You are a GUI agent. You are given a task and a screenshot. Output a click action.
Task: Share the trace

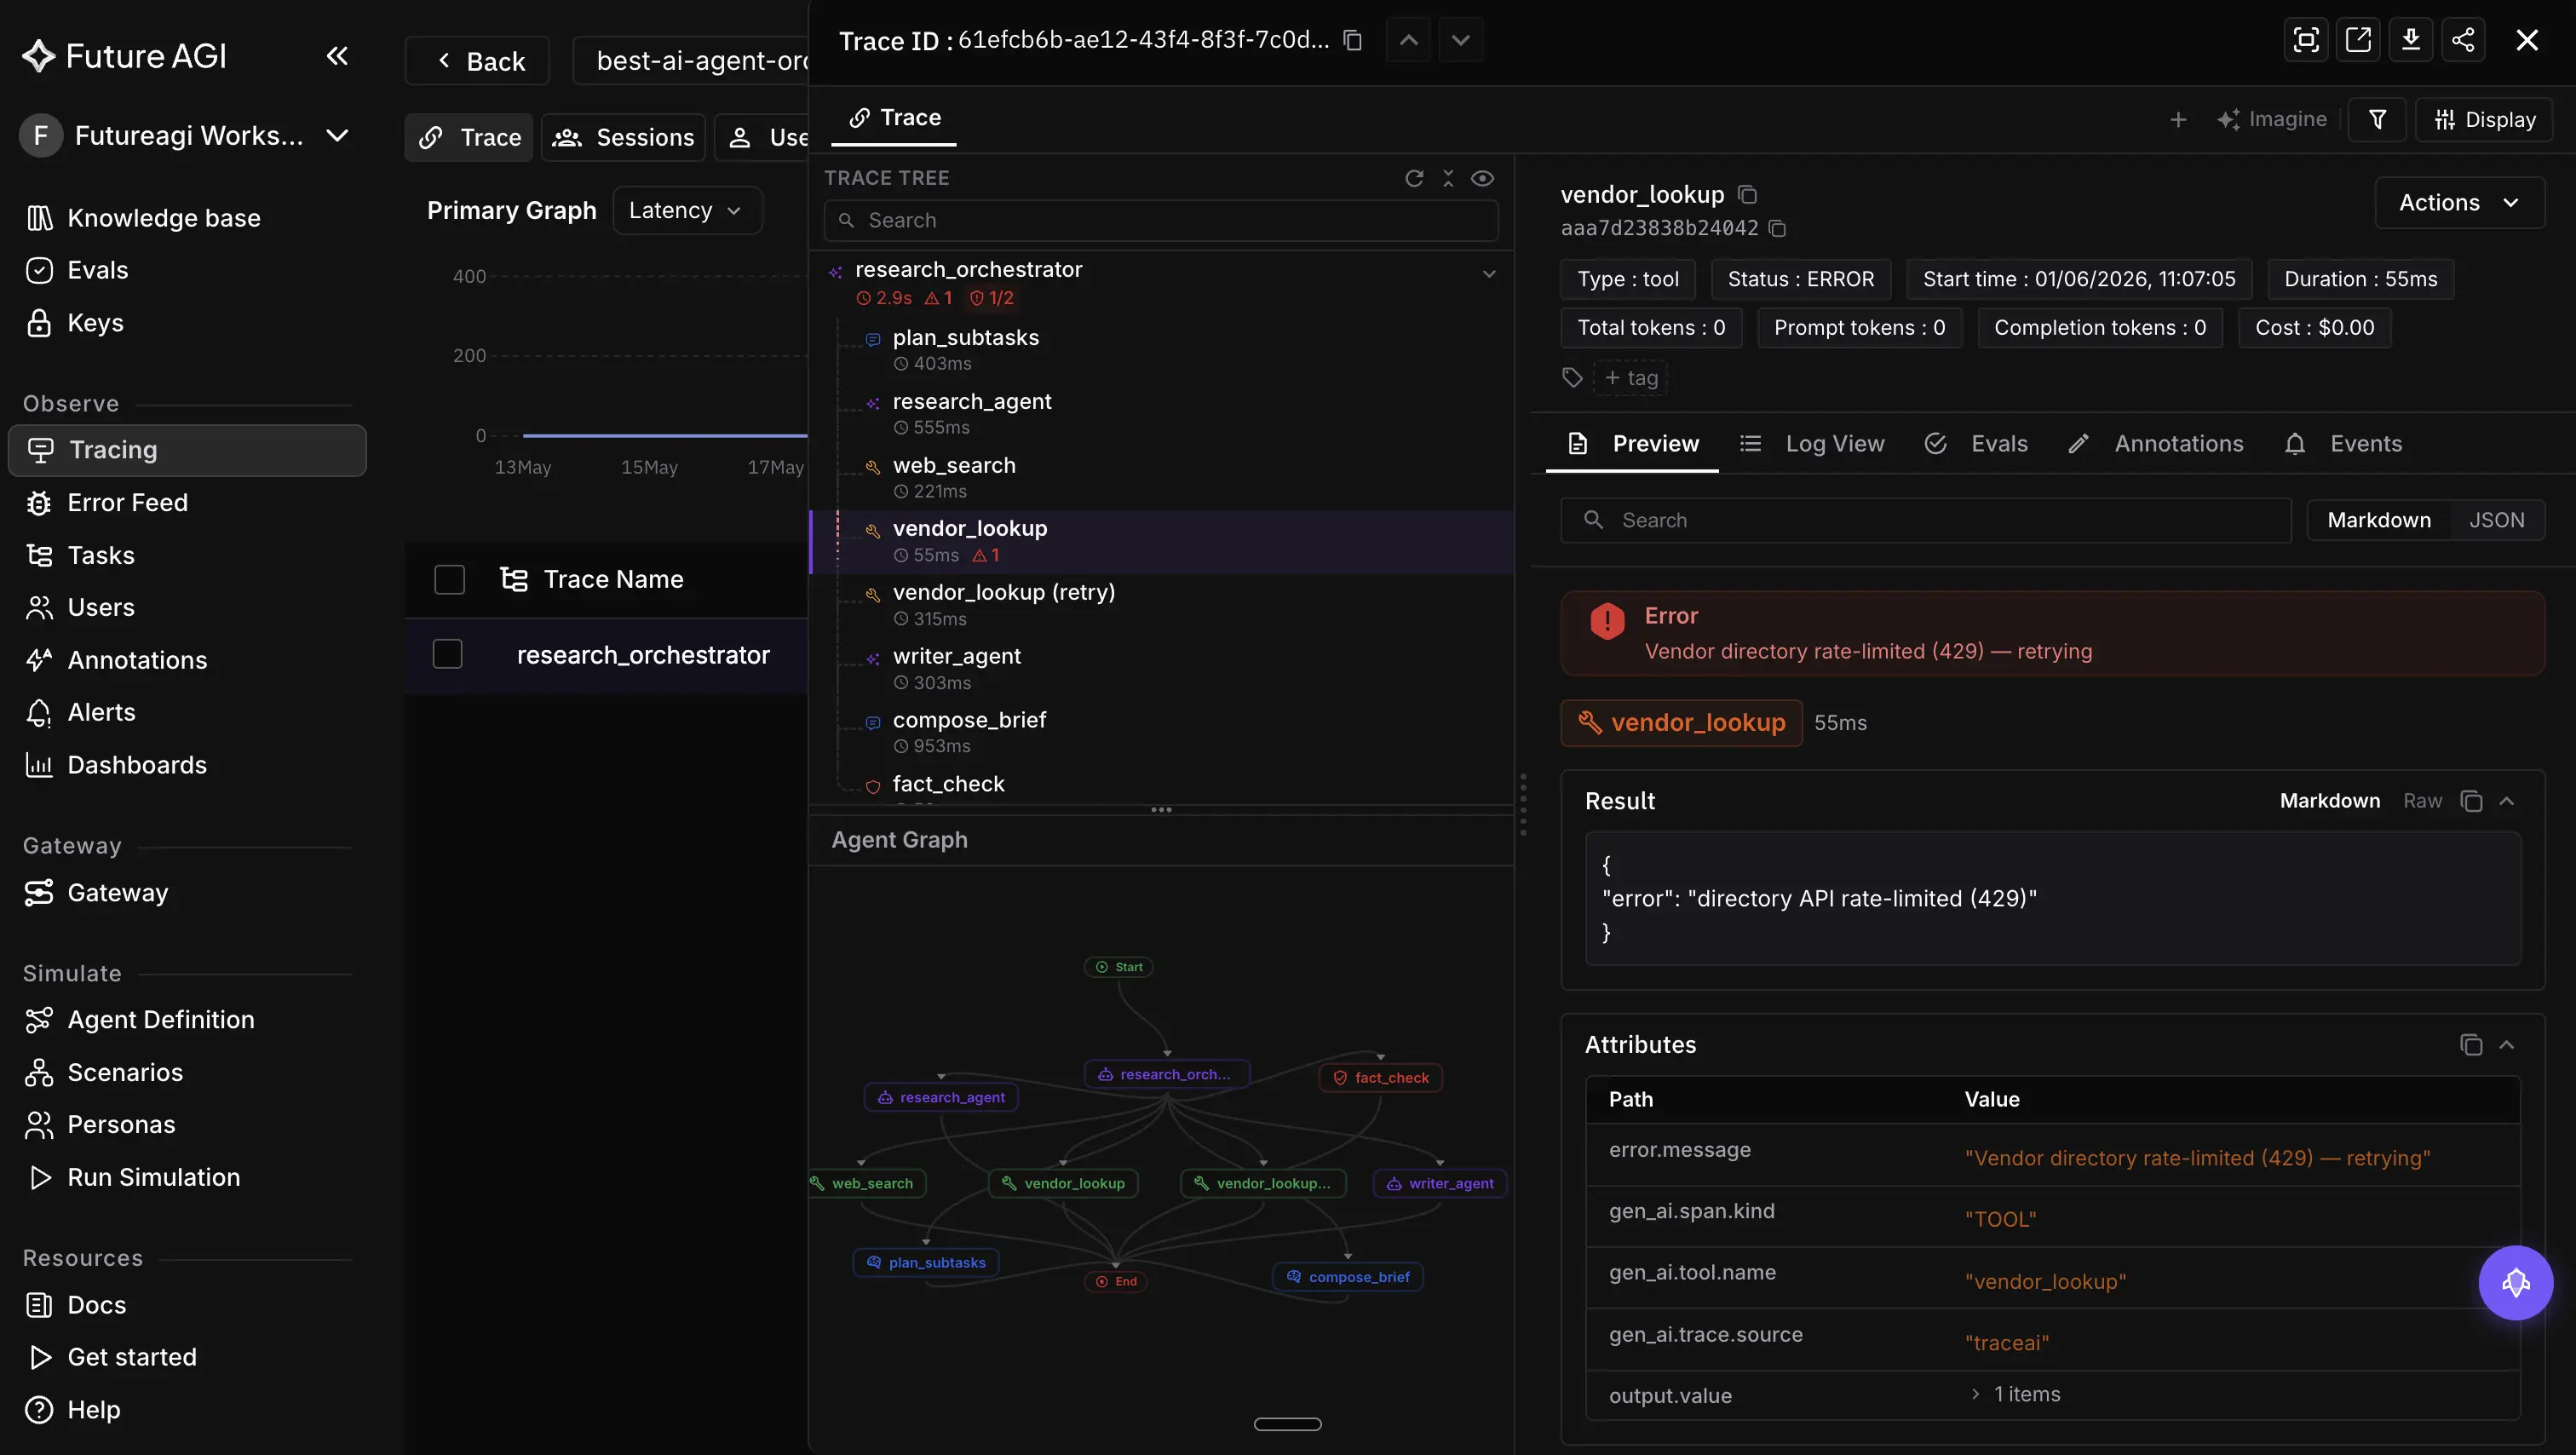point(2462,40)
